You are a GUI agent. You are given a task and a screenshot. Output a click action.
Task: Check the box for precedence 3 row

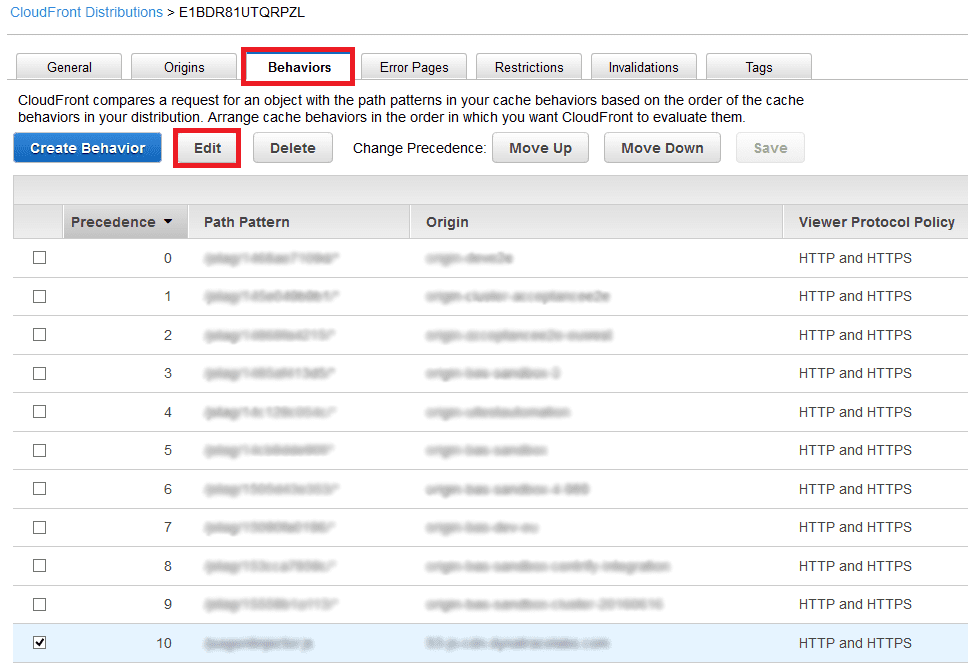click(x=40, y=374)
